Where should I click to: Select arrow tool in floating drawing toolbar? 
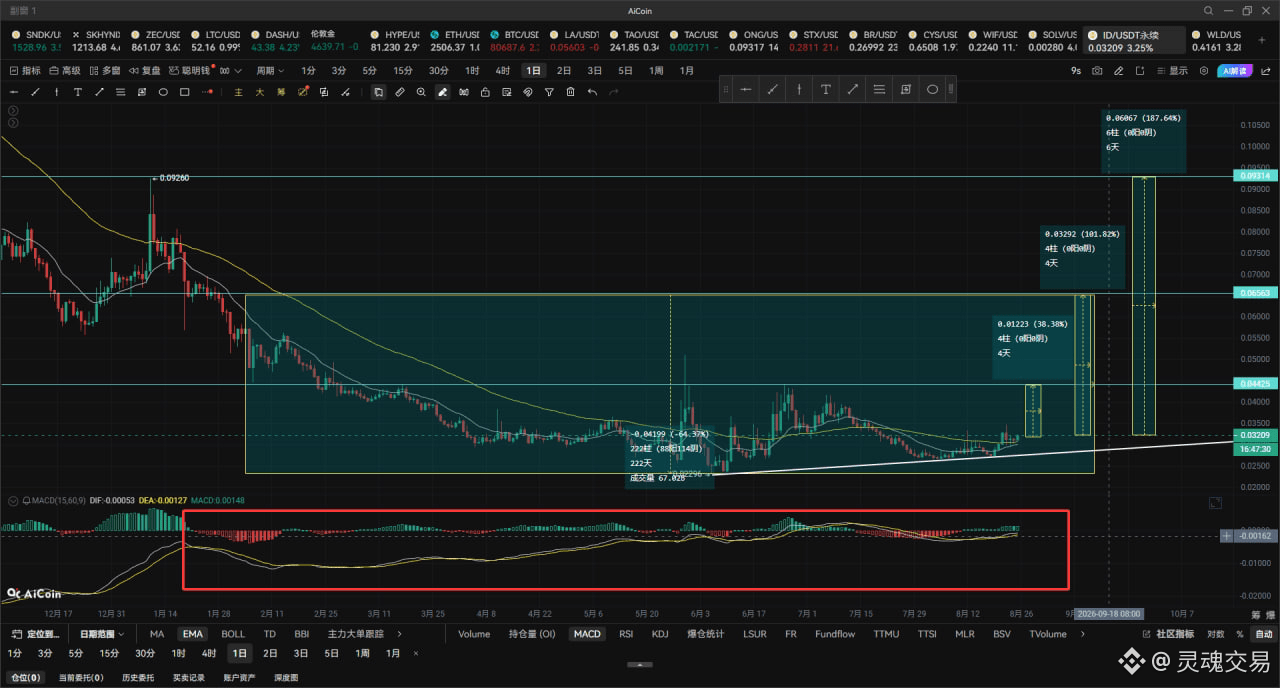pos(852,89)
